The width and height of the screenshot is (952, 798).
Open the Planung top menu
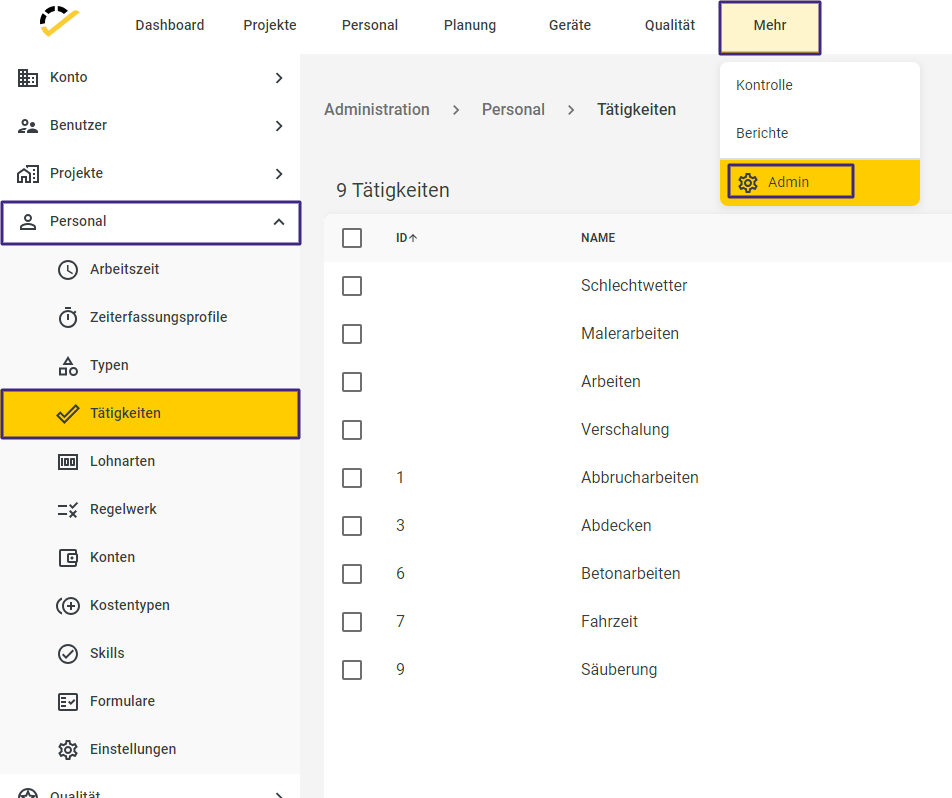470,26
